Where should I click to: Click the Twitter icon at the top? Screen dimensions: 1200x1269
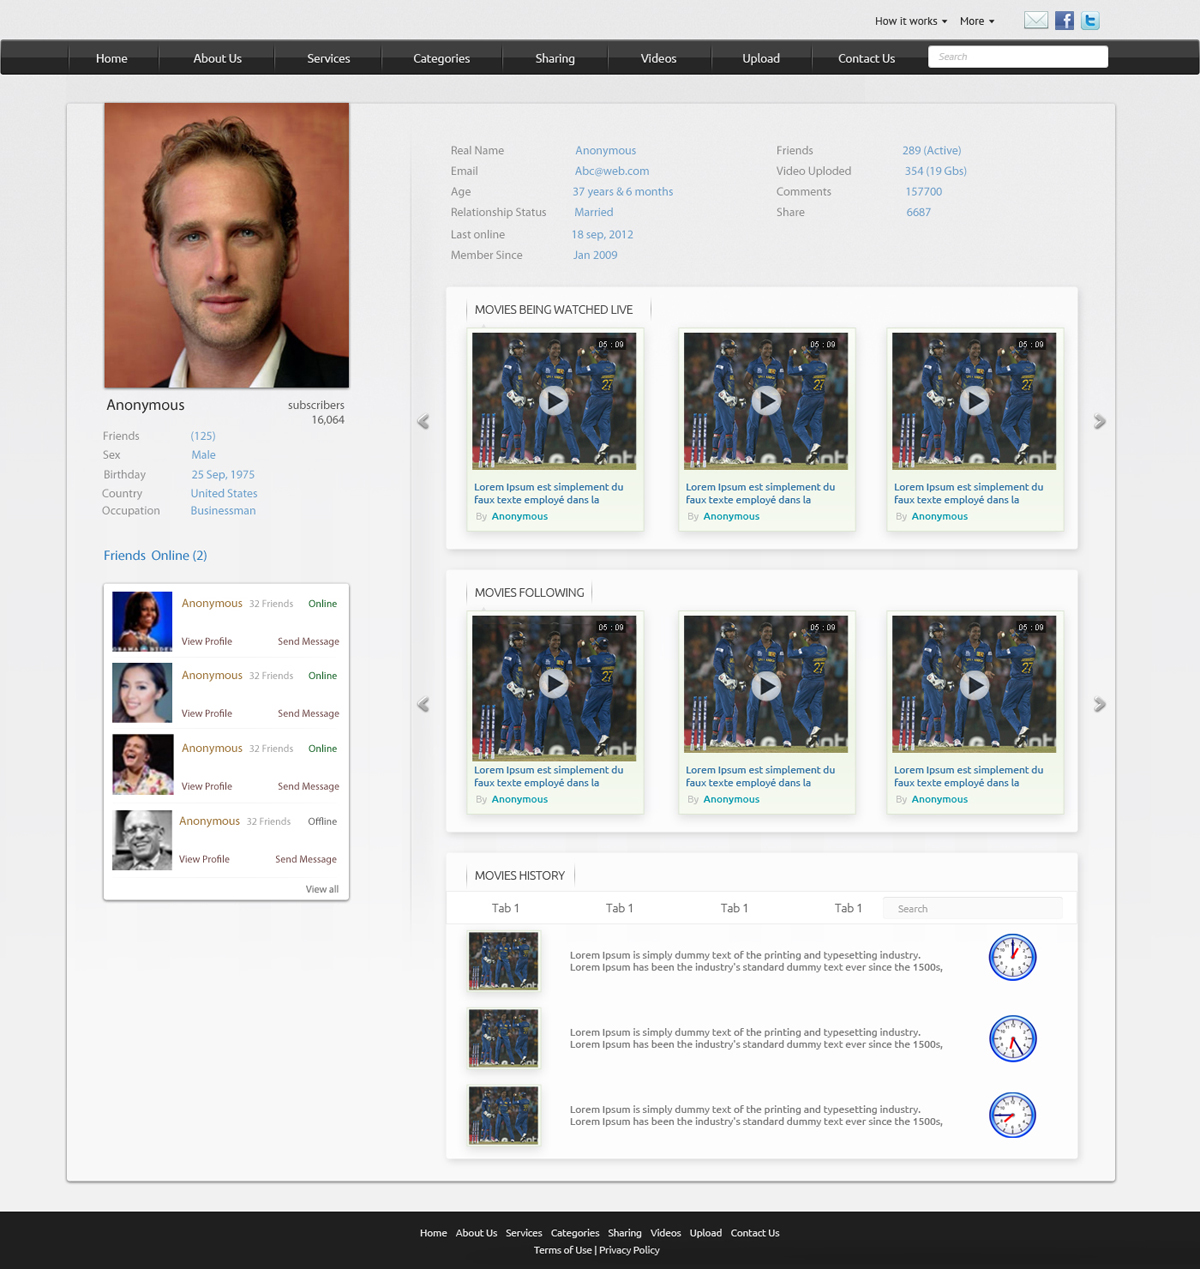click(x=1089, y=19)
